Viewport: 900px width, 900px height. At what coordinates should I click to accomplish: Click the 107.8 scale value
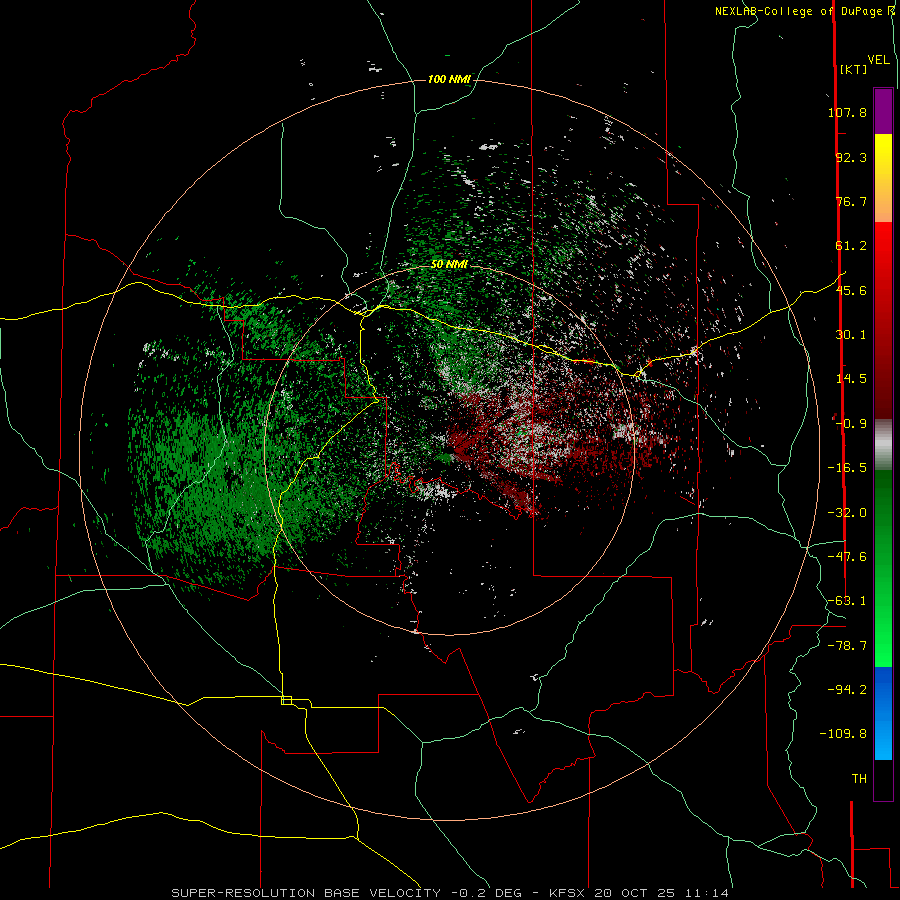coord(847,112)
